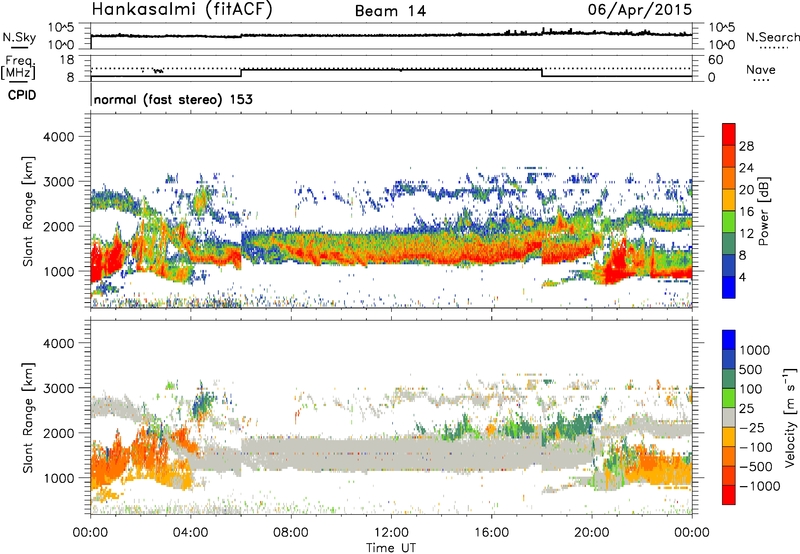Click the 'Power [dB]' colorbar label
Viewport: 800px width, 554px height.
tap(763, 211)
